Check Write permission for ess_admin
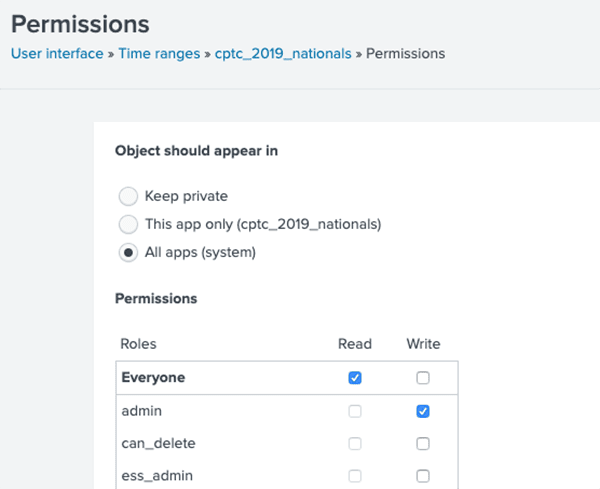This screenshot has width=600, height=489. [423, 476]
